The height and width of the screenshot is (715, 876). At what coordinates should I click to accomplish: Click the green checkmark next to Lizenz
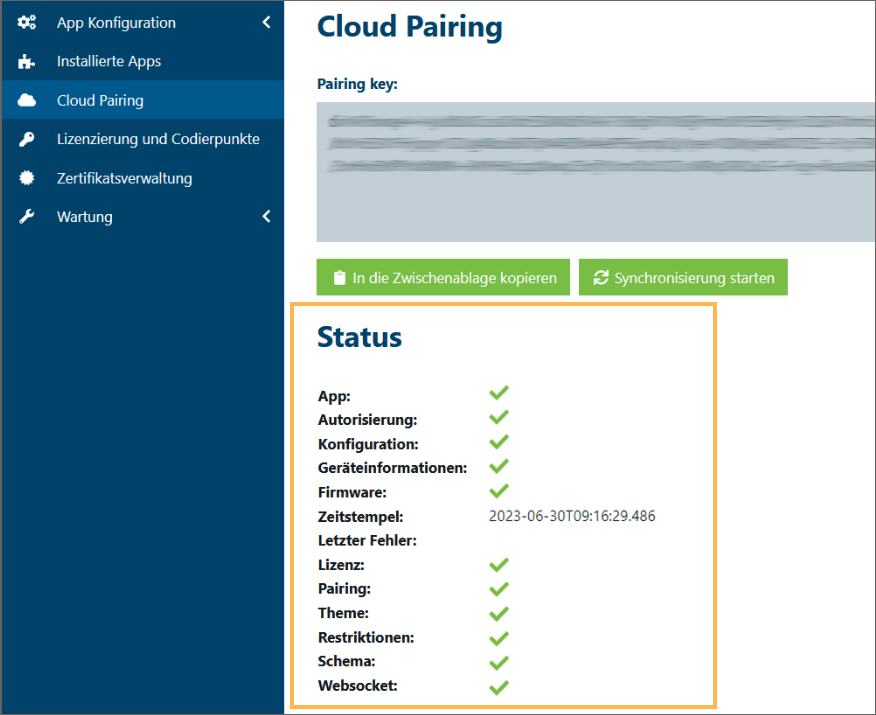[499, 565]
